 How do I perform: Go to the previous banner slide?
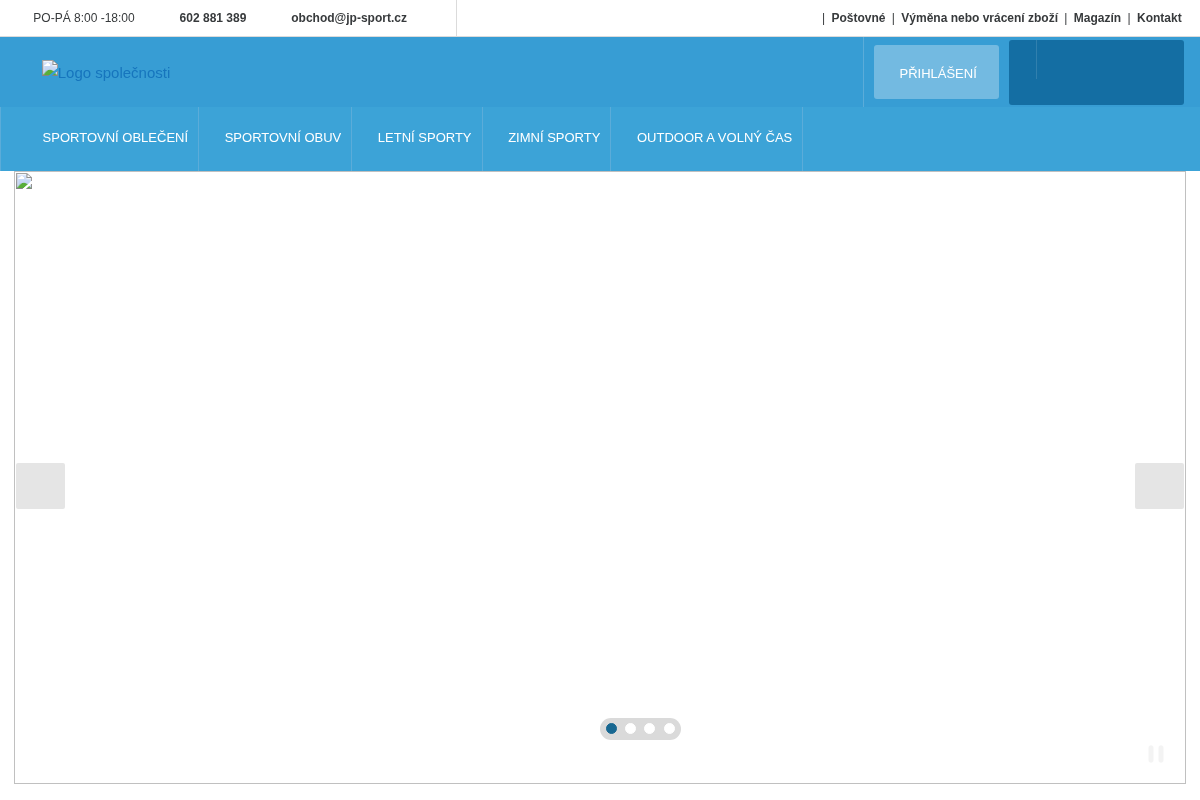(40, 486)
